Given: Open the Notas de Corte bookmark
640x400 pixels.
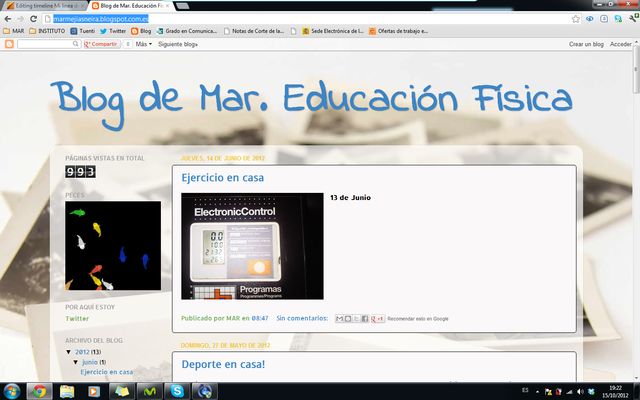Looking at the screenshot, I should pos(254,31).
